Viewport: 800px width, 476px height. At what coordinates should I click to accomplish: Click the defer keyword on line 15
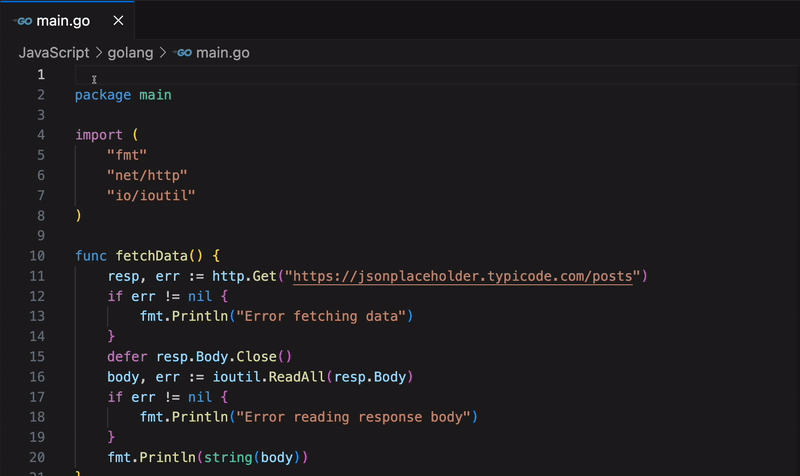pos(127,356)
